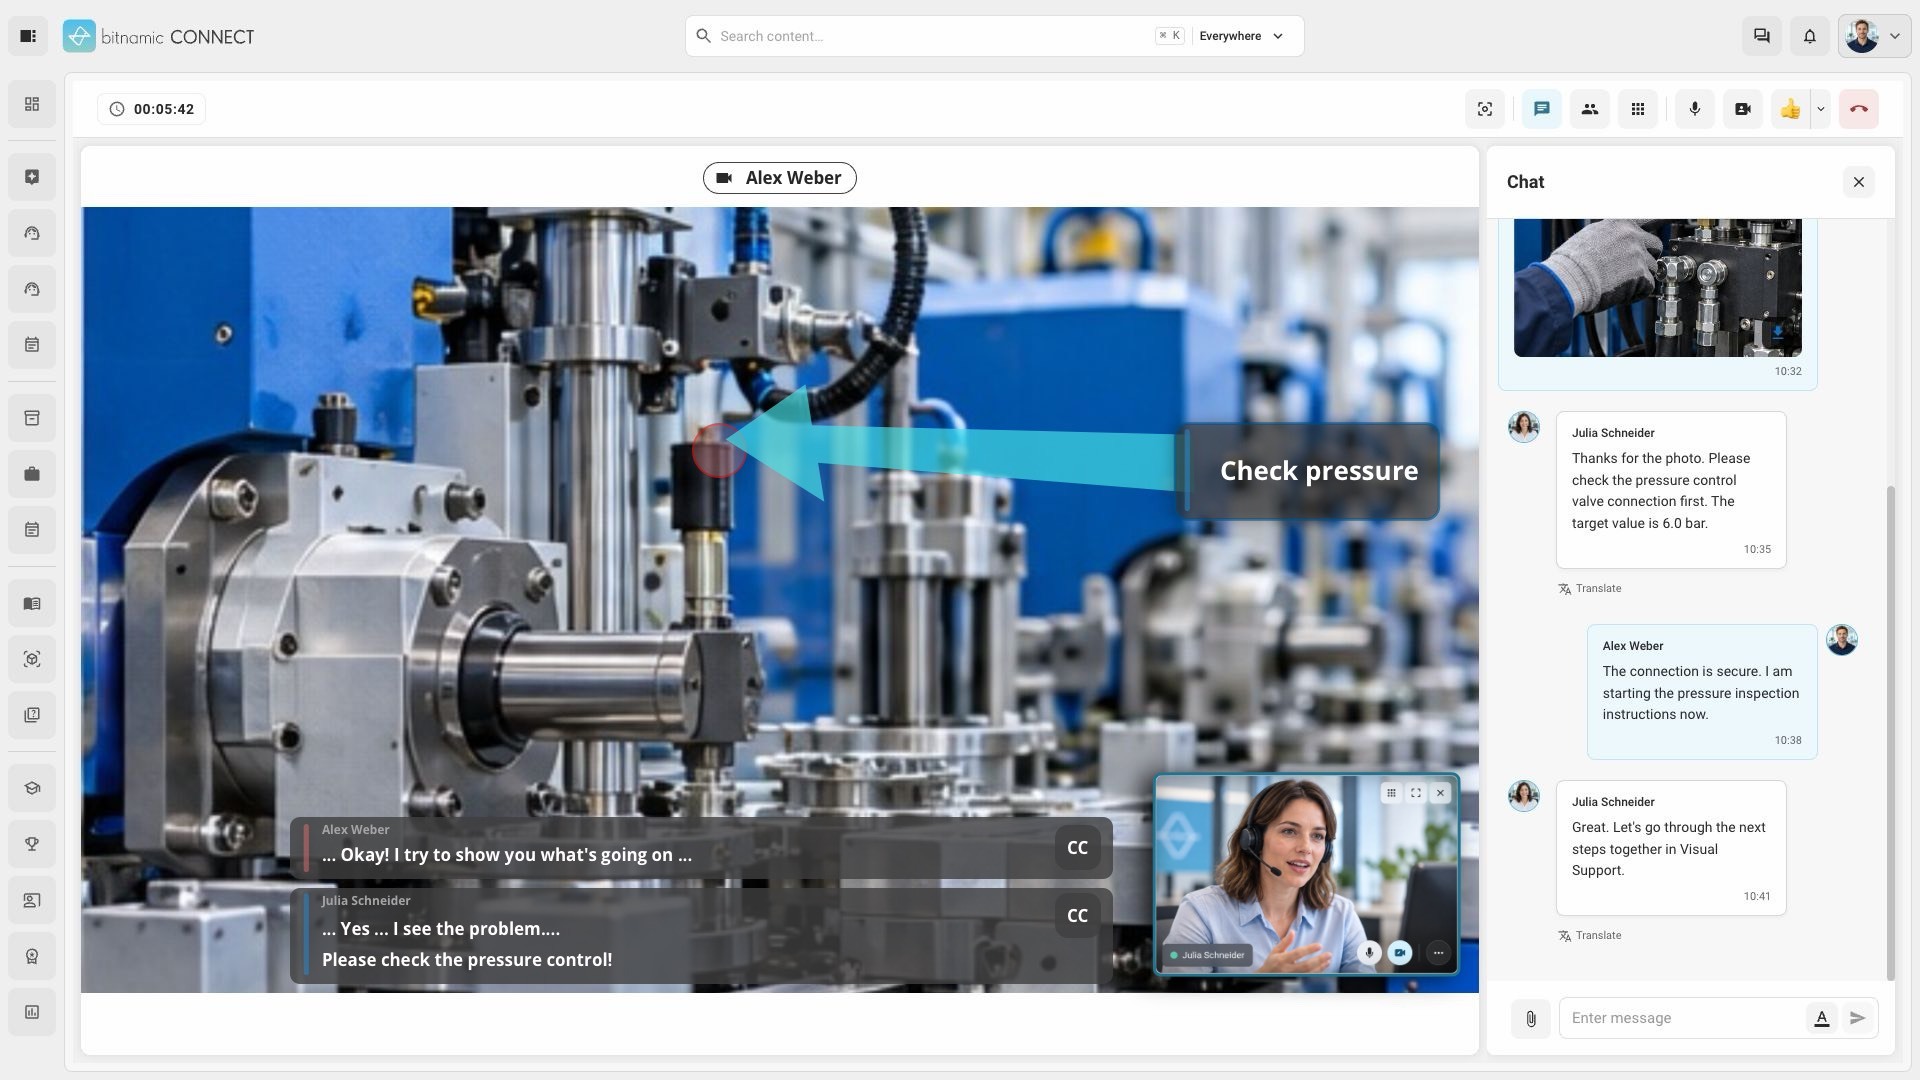
Task: Attach a file with the paperclip icon
Action: pos(1531,1019)
